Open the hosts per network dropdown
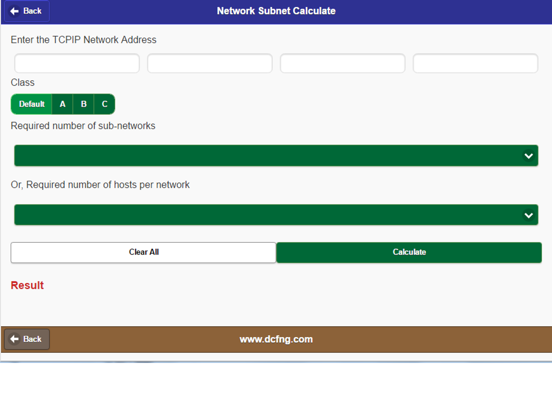 click(x=276, y=215)
